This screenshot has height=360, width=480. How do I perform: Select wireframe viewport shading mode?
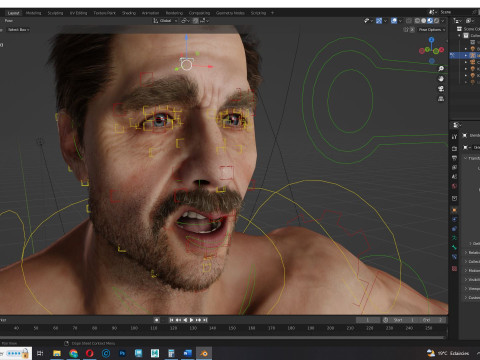point(417,21)
